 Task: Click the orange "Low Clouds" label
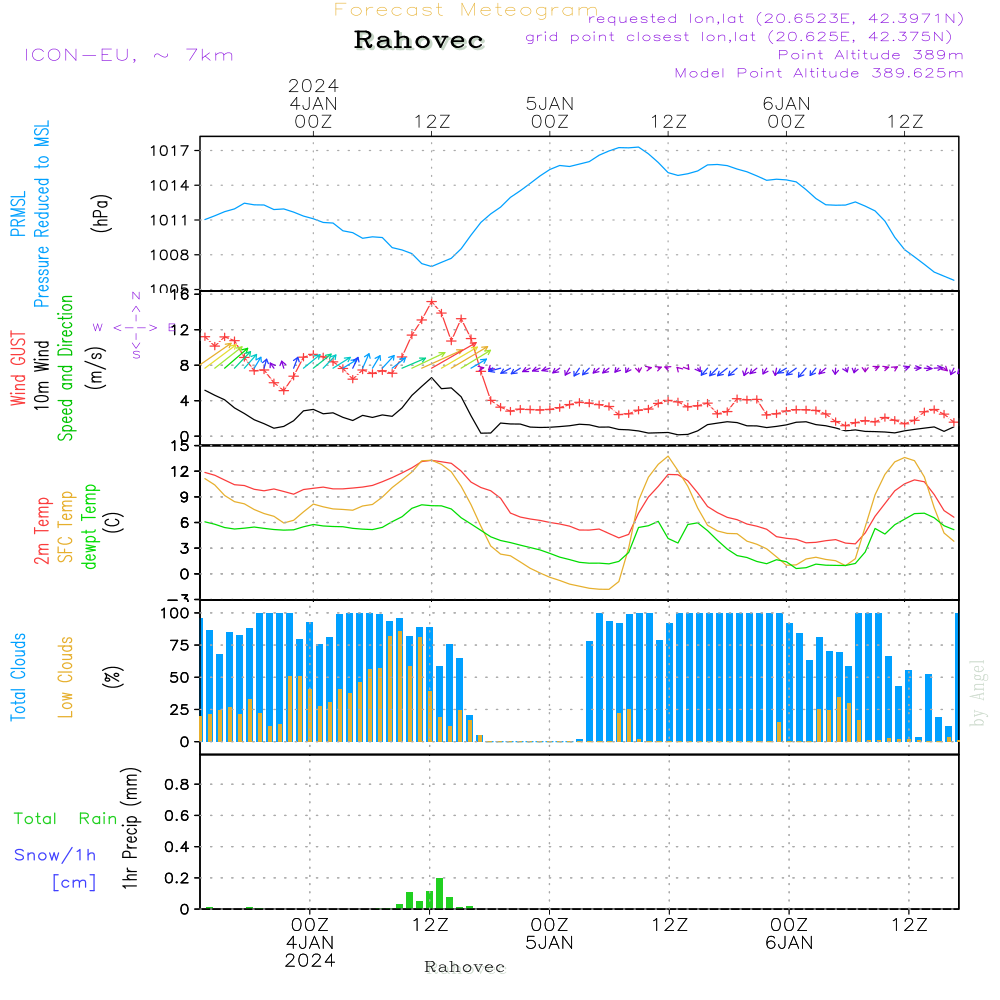pos(66,677)
